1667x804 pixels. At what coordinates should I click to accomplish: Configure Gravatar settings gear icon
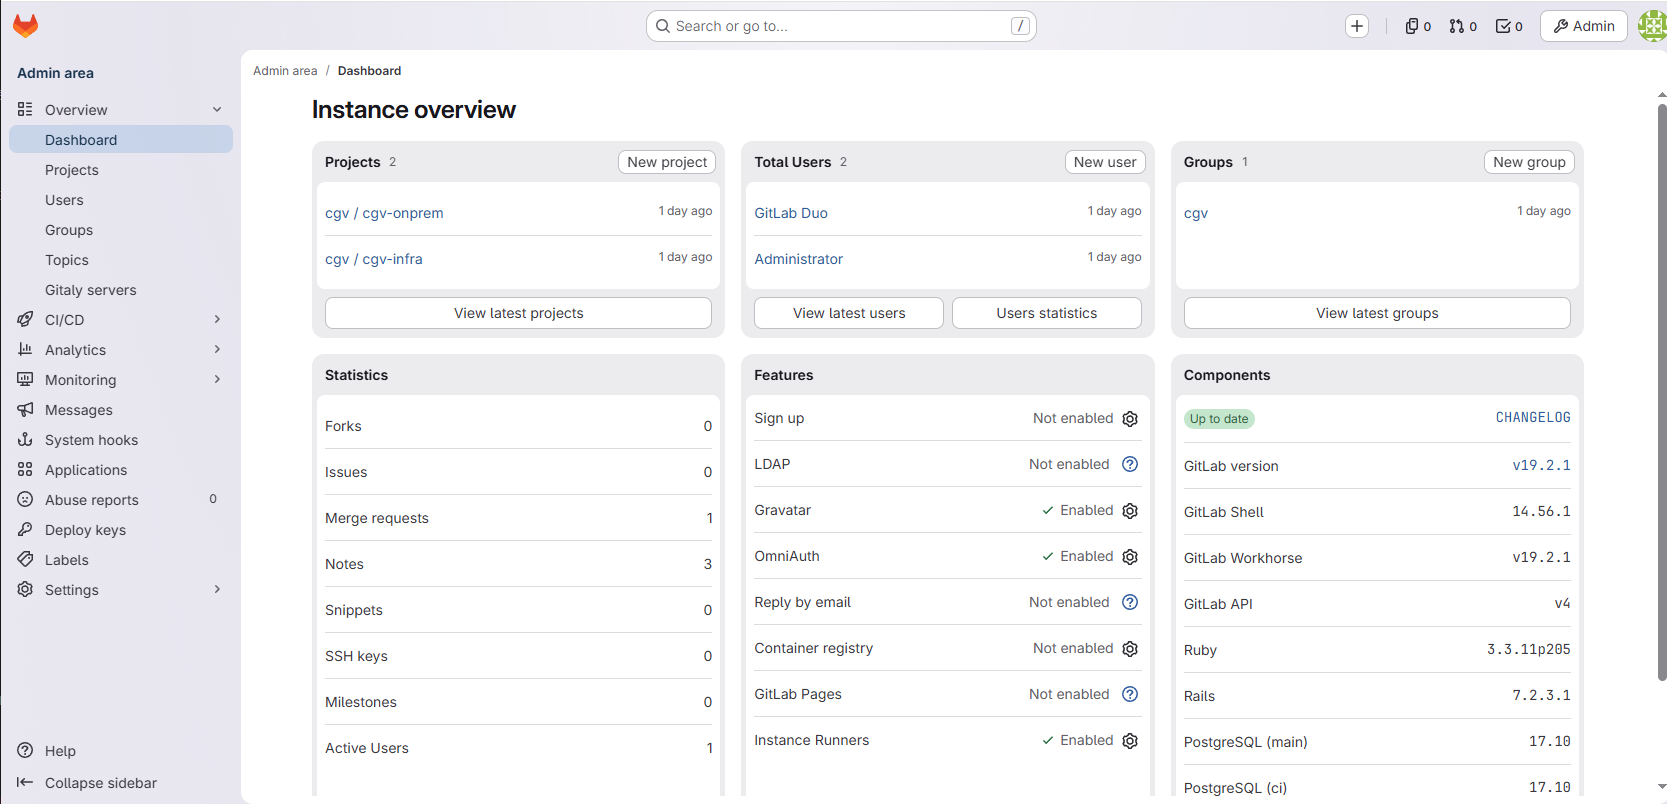pos(1130,511)
